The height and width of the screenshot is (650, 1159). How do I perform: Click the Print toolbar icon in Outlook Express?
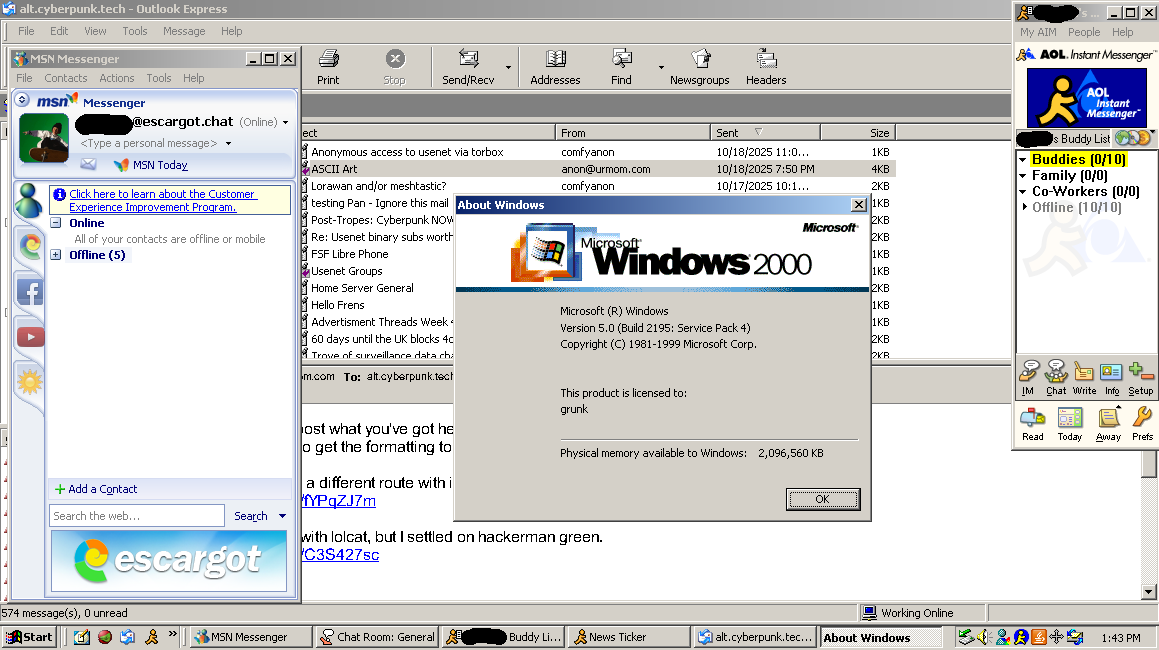328,59
